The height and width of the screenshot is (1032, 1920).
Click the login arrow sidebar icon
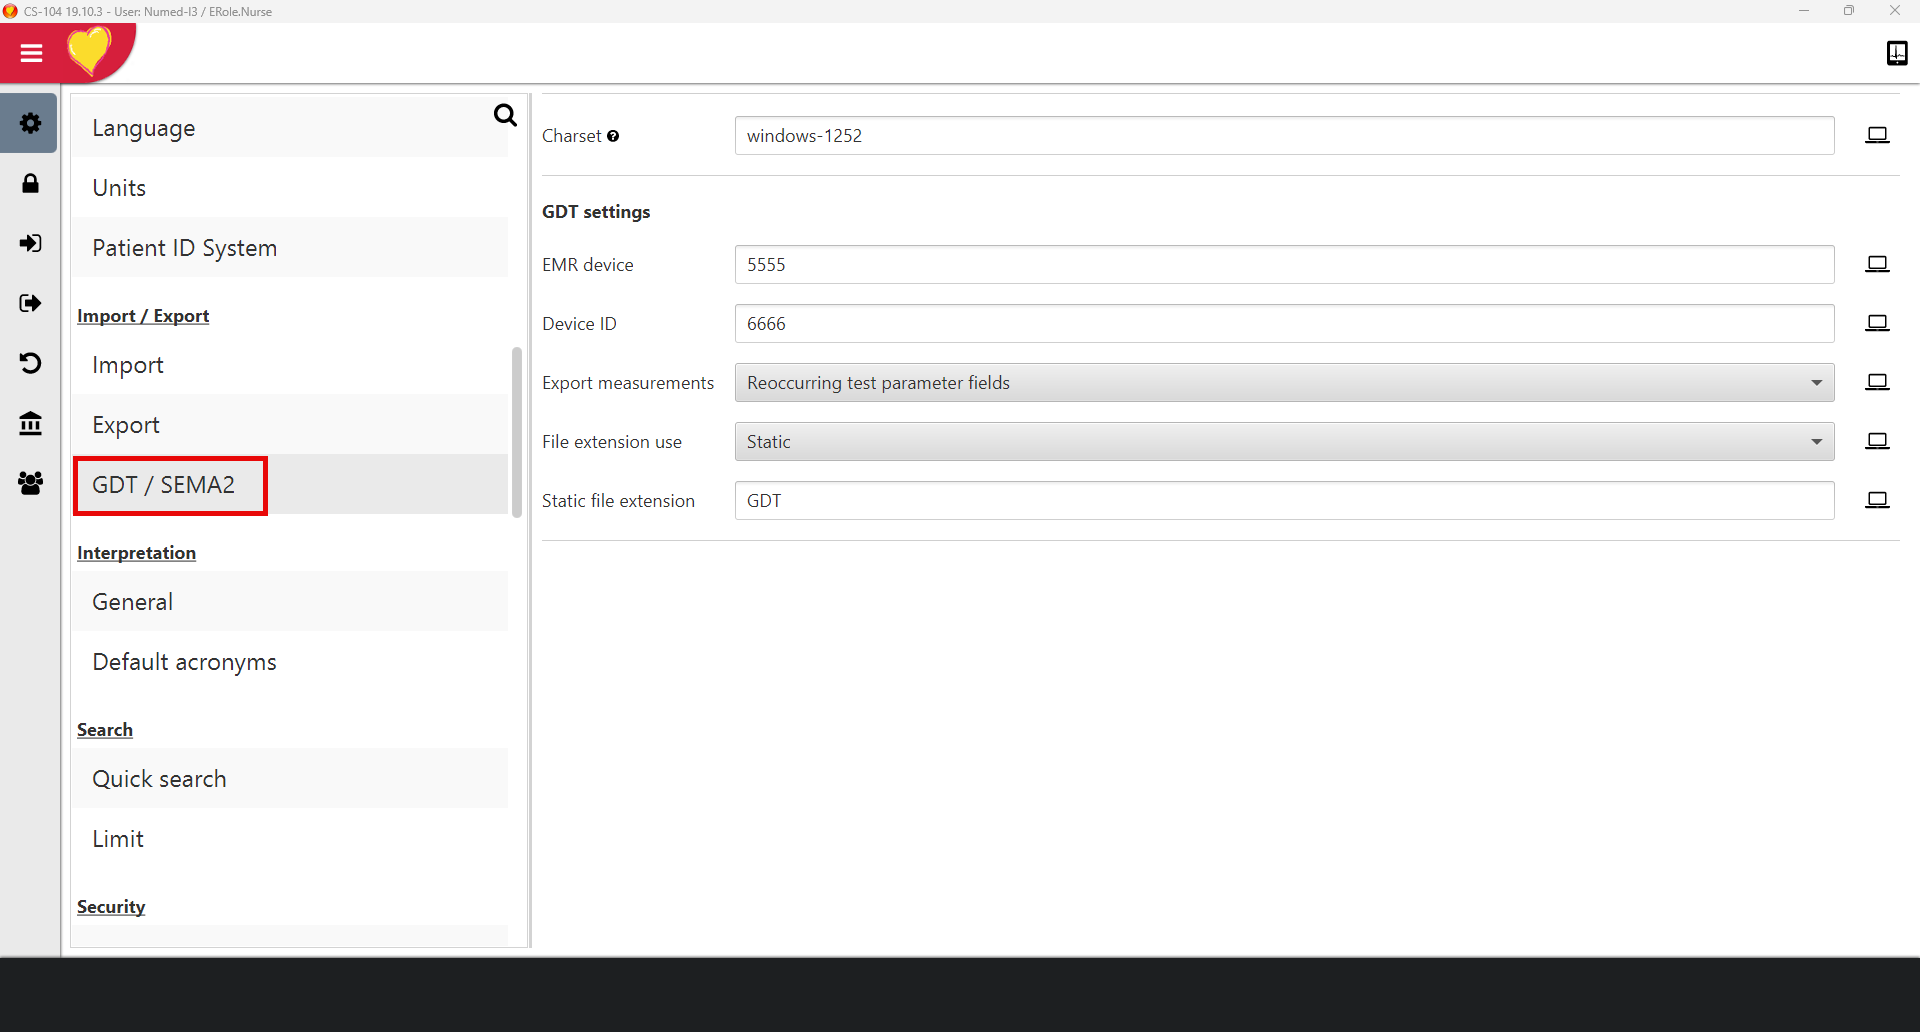pyautogui.click(x=30, y=243)
